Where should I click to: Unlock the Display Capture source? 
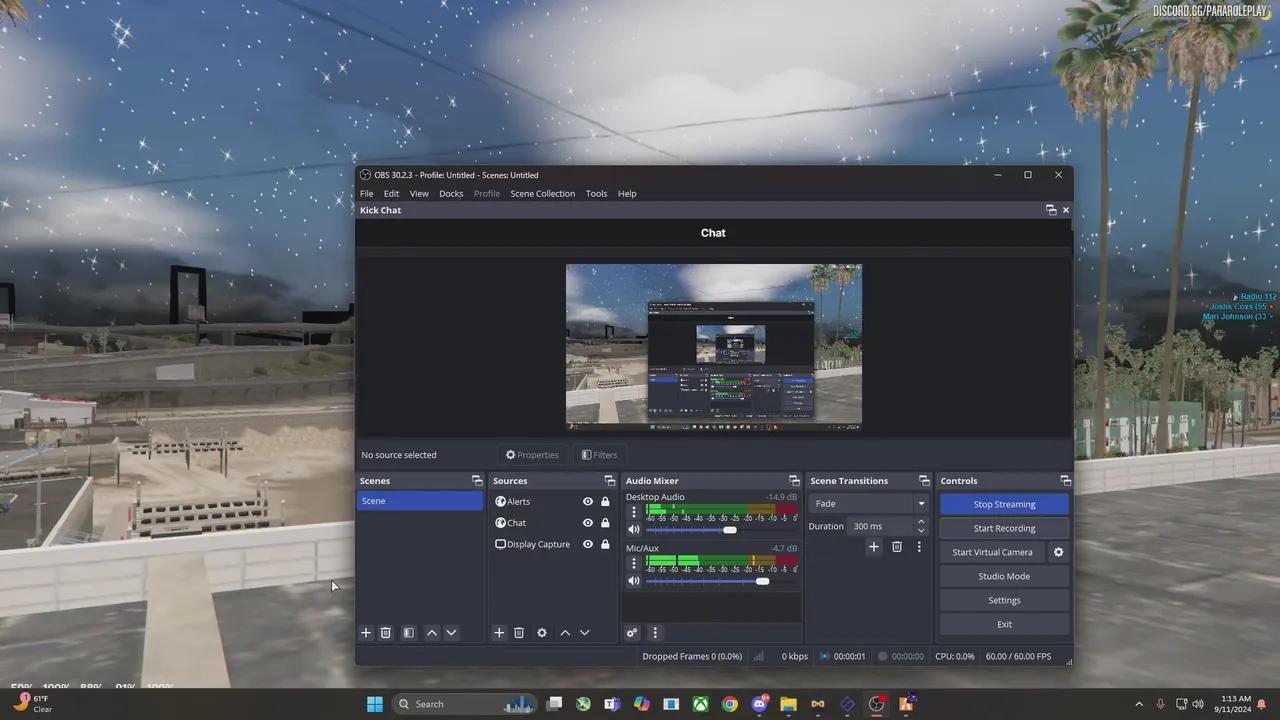click(x=605, y=545)
